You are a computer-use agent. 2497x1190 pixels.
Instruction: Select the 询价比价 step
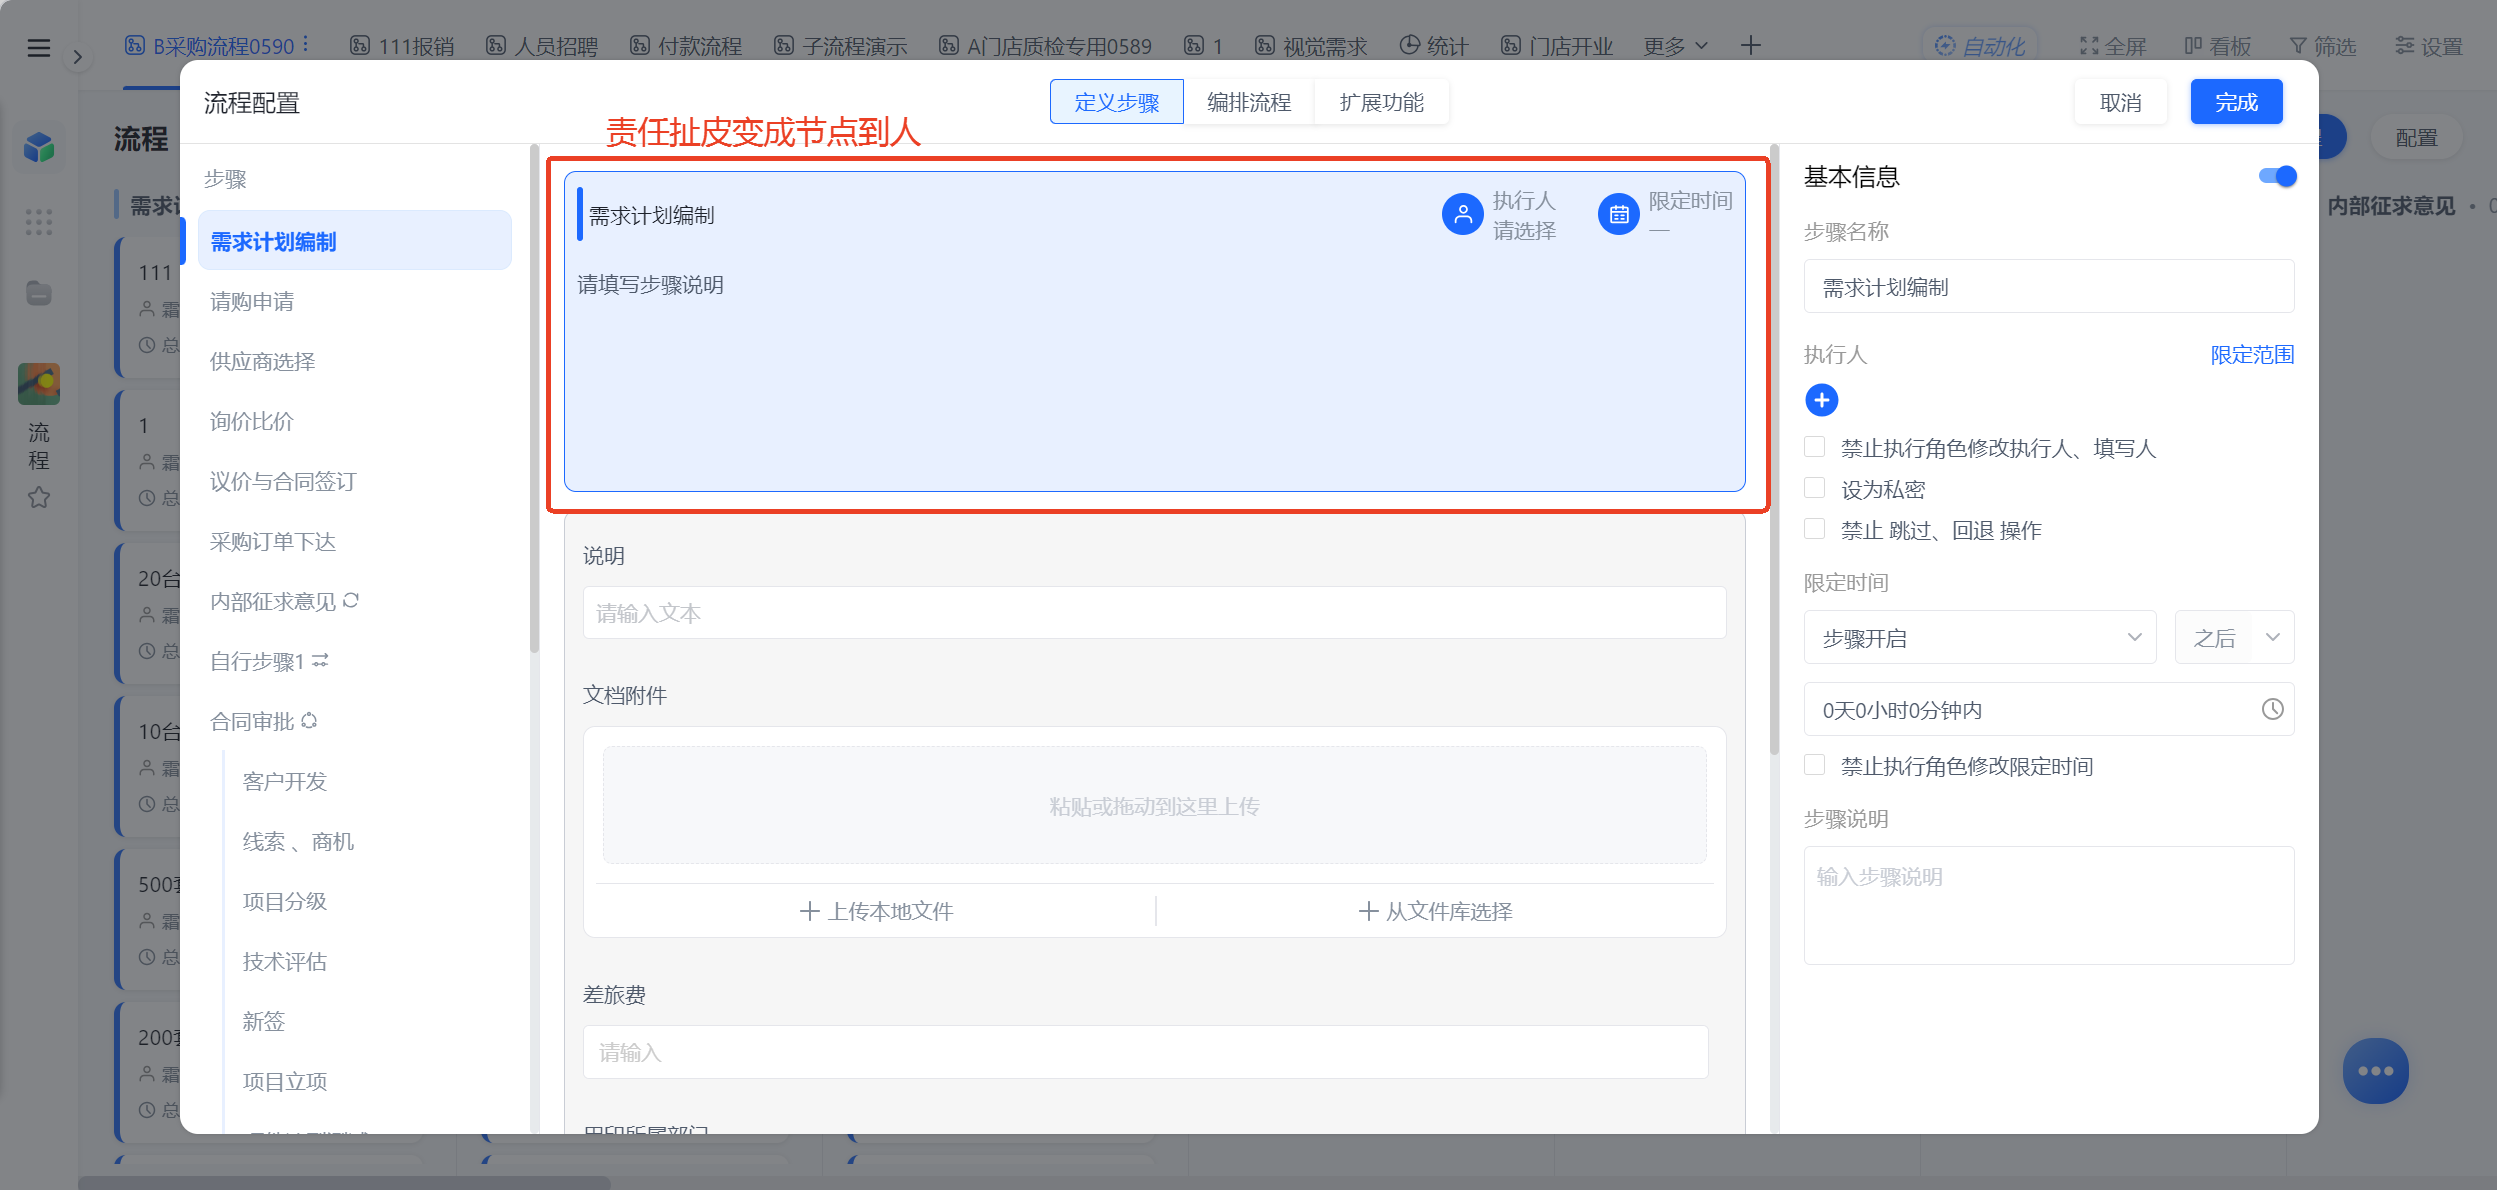point(354,421)
